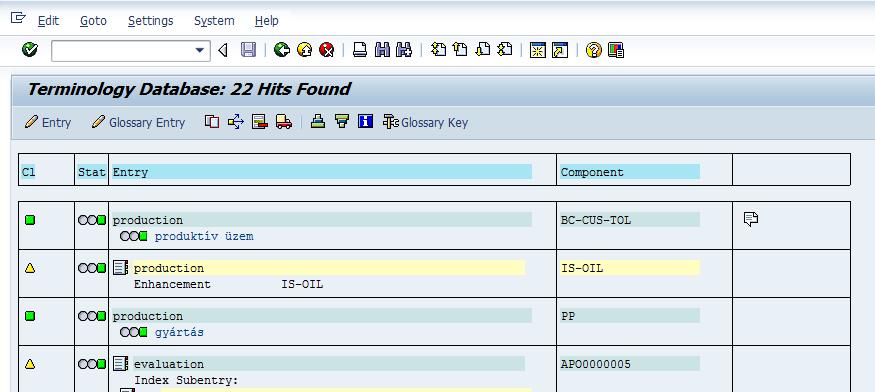The height and width of the screenshot is (392, 875).
Task: Click the green Back arrow icon
Action: (282, 50)
